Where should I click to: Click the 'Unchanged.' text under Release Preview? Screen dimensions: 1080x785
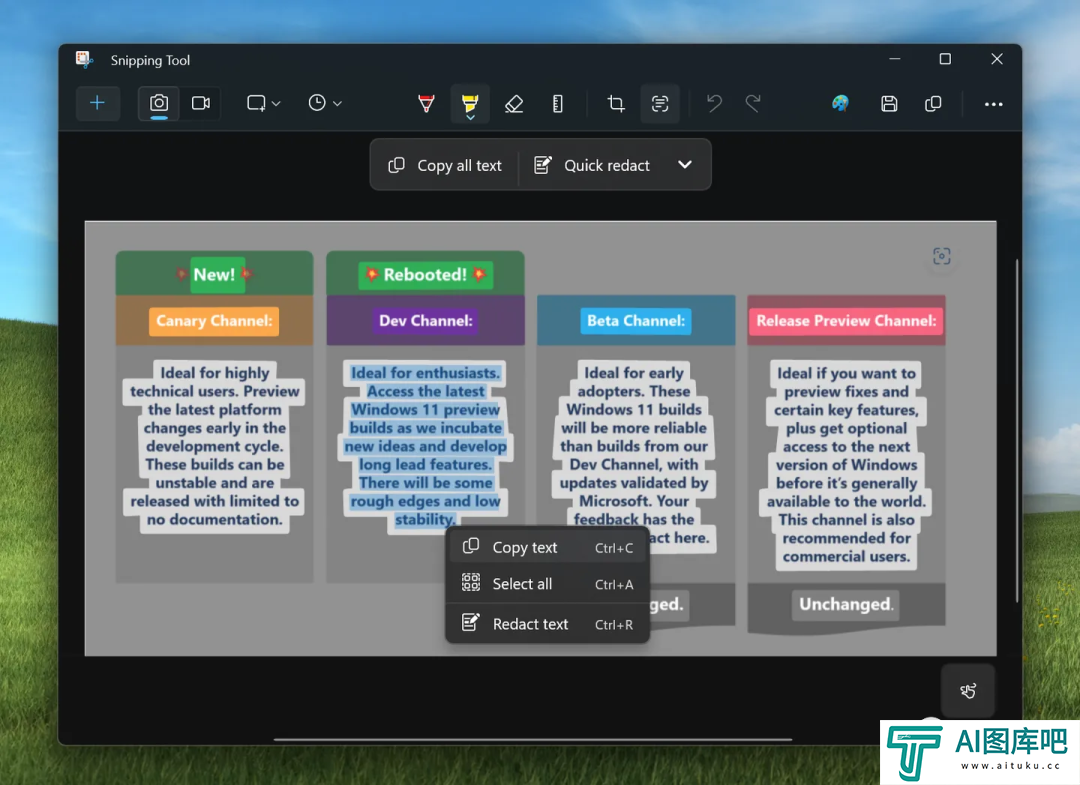tap(846, 605)
